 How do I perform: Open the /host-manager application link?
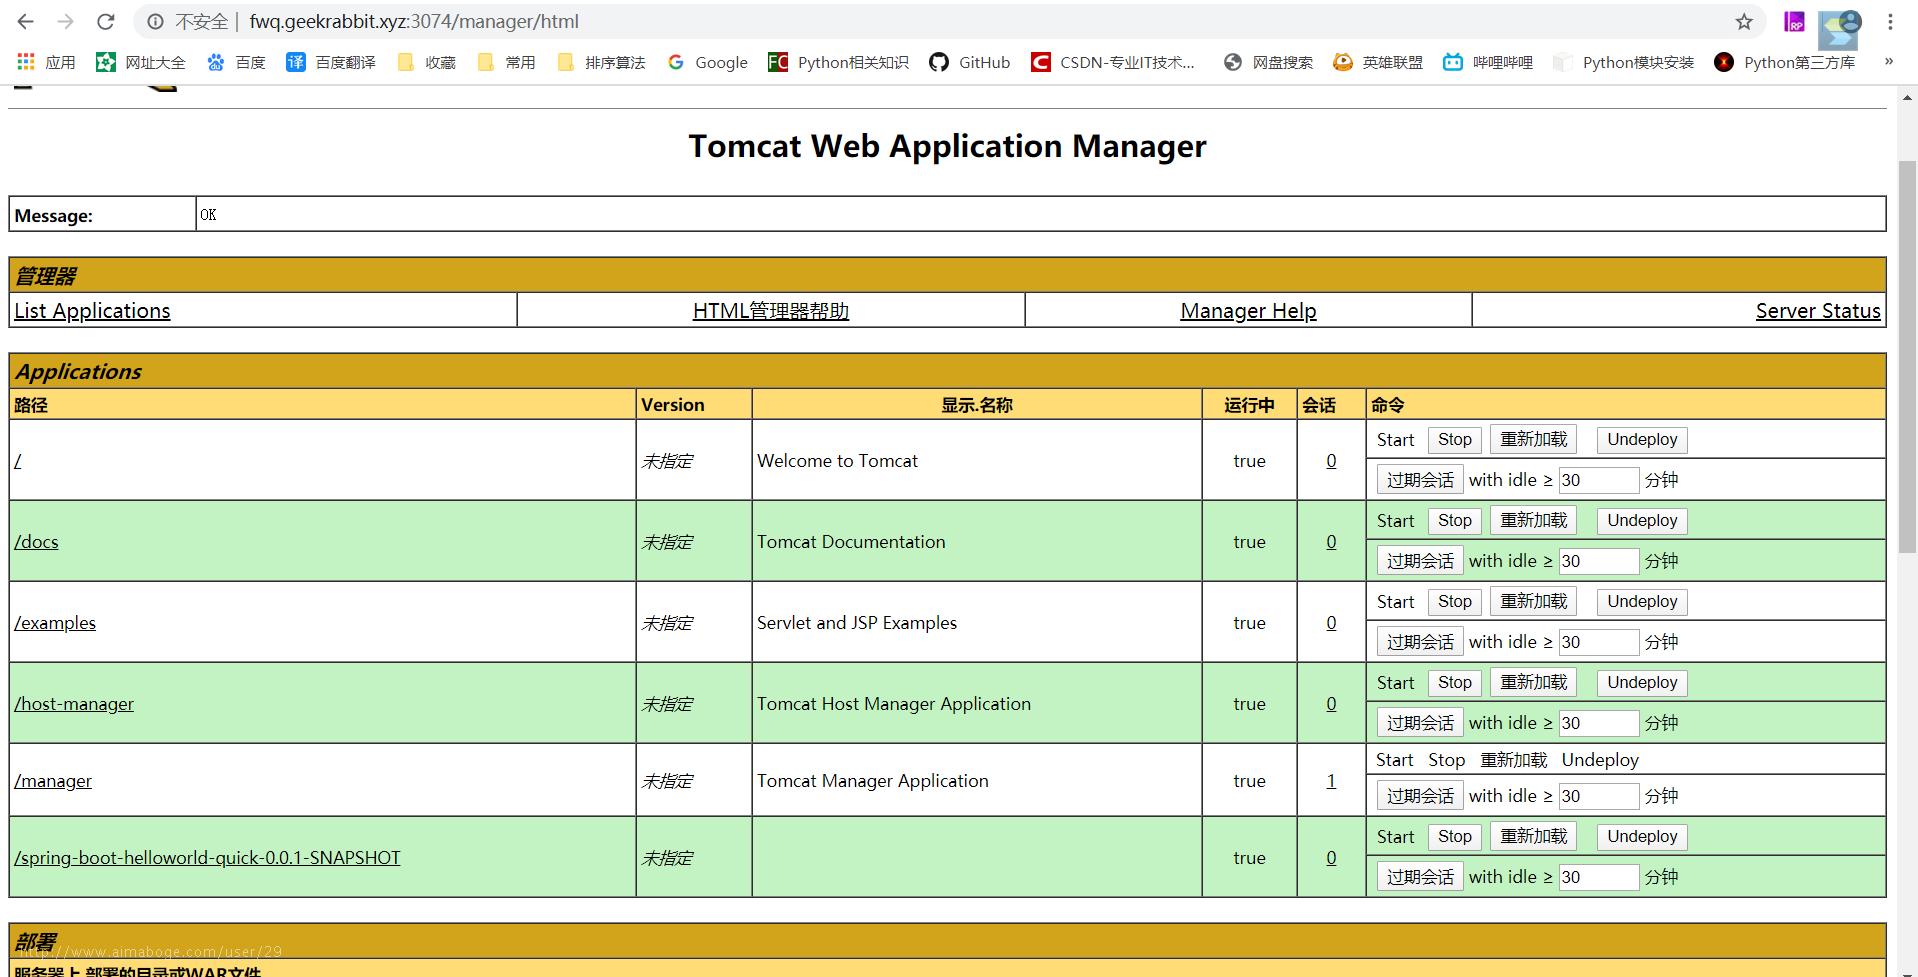(x=74, y=704)
